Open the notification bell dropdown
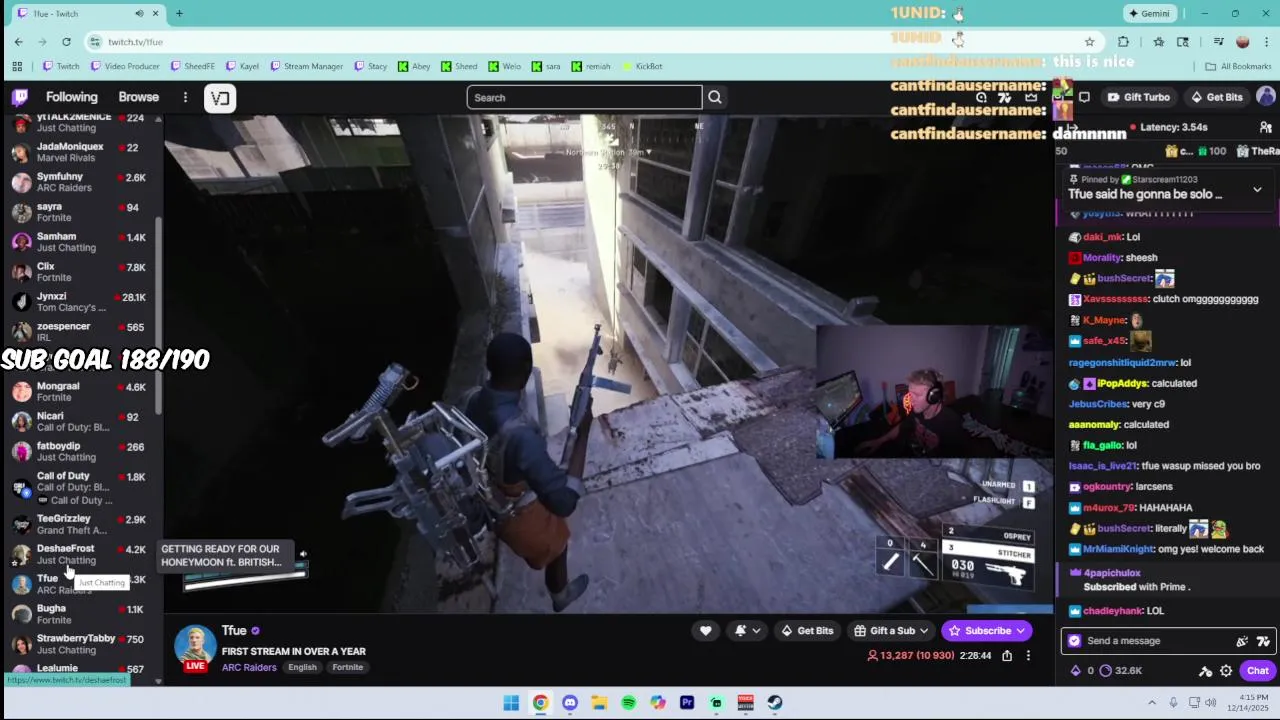Viewport: 1280px width, 720px height. 745,630
